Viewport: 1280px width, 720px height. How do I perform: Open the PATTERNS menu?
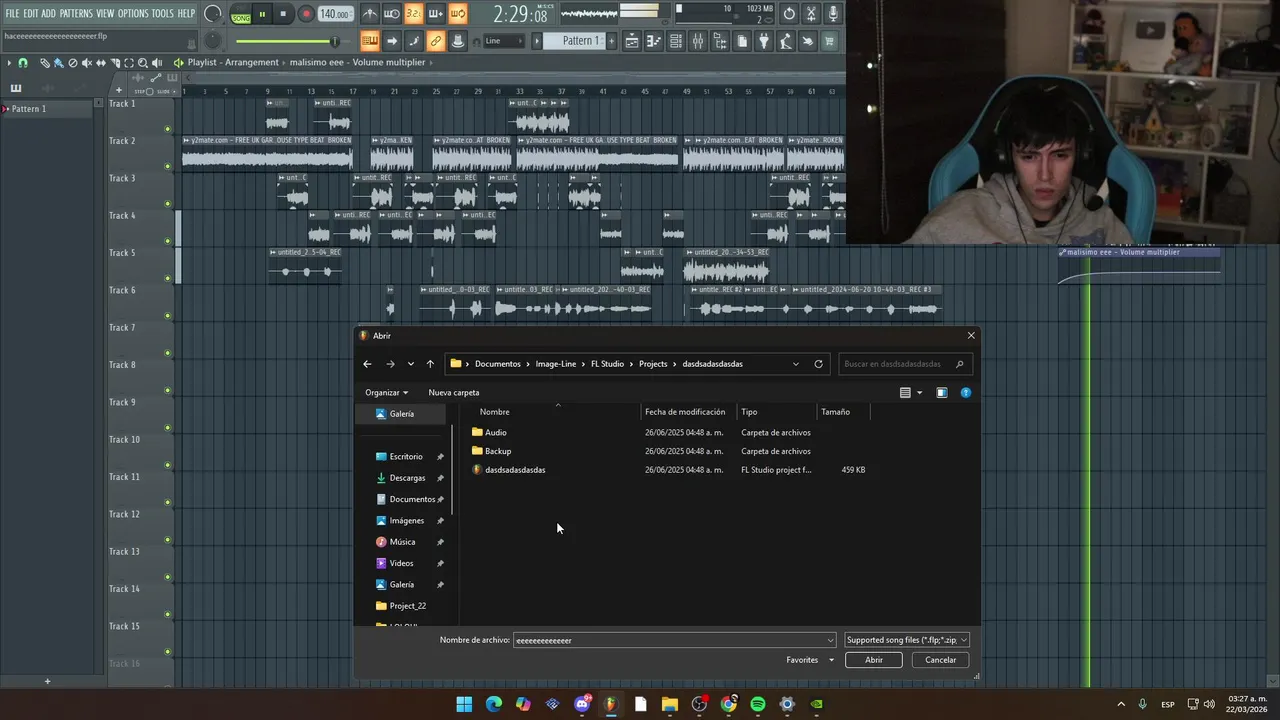pyautogui.click(x=75, y=14)
